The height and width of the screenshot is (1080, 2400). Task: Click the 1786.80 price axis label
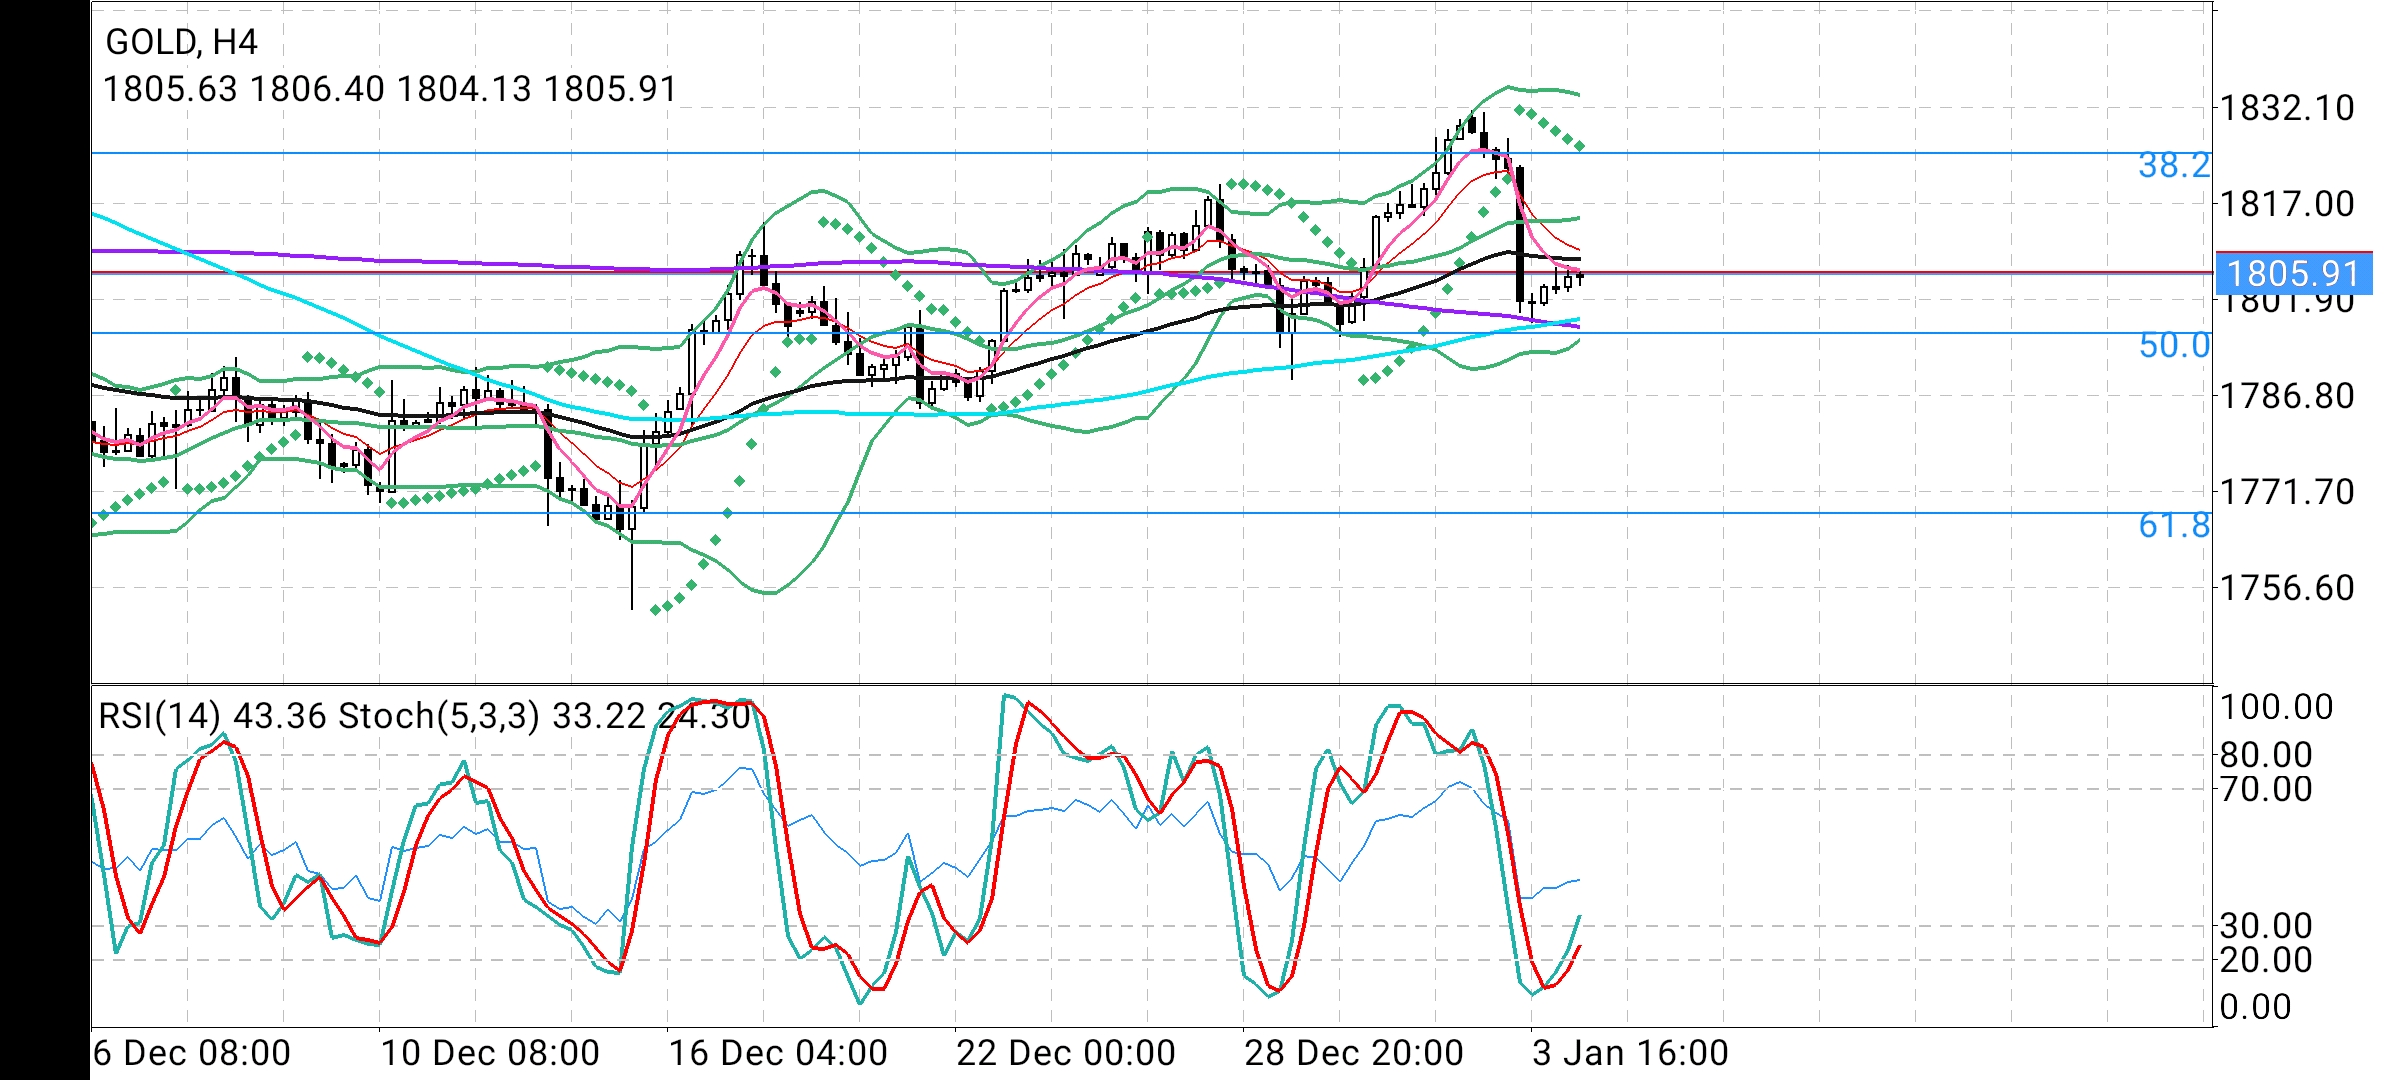pos(2287,396)
